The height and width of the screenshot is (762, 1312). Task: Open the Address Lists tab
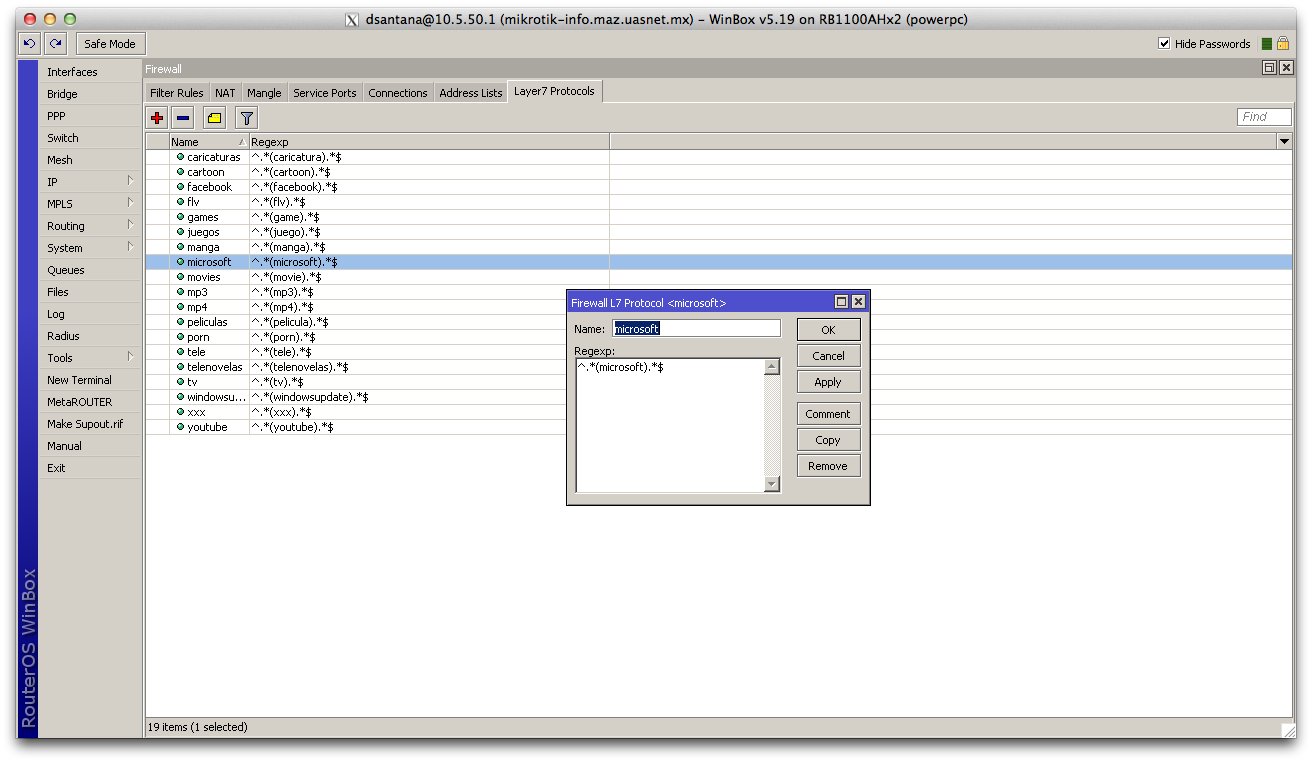[x=470, y=93]
